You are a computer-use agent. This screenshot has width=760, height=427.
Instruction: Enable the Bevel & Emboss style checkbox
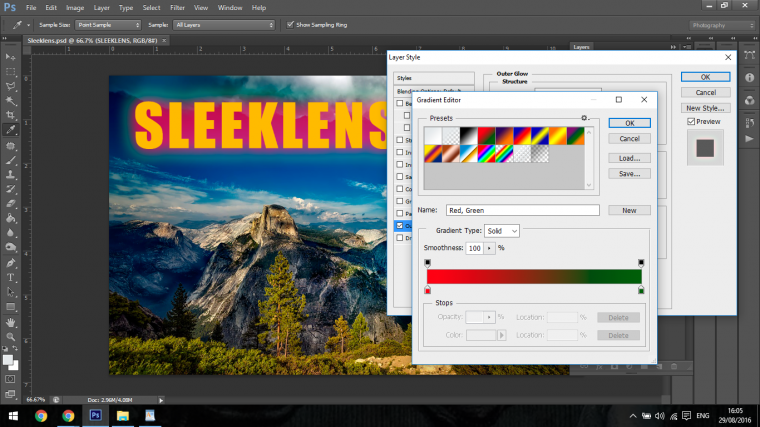point(399,103)
